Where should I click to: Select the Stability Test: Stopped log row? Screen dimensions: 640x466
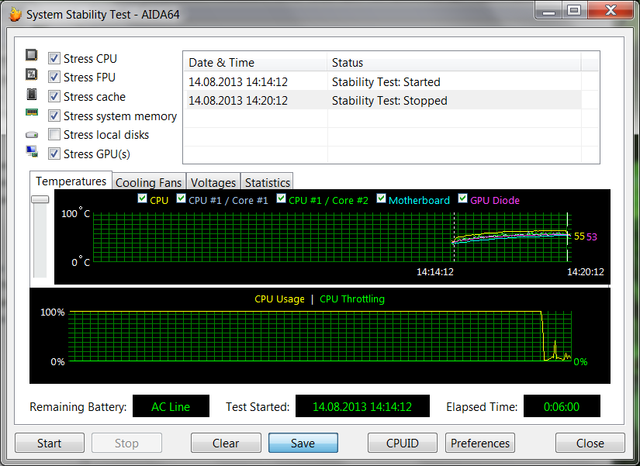click(x=391, y=101)
